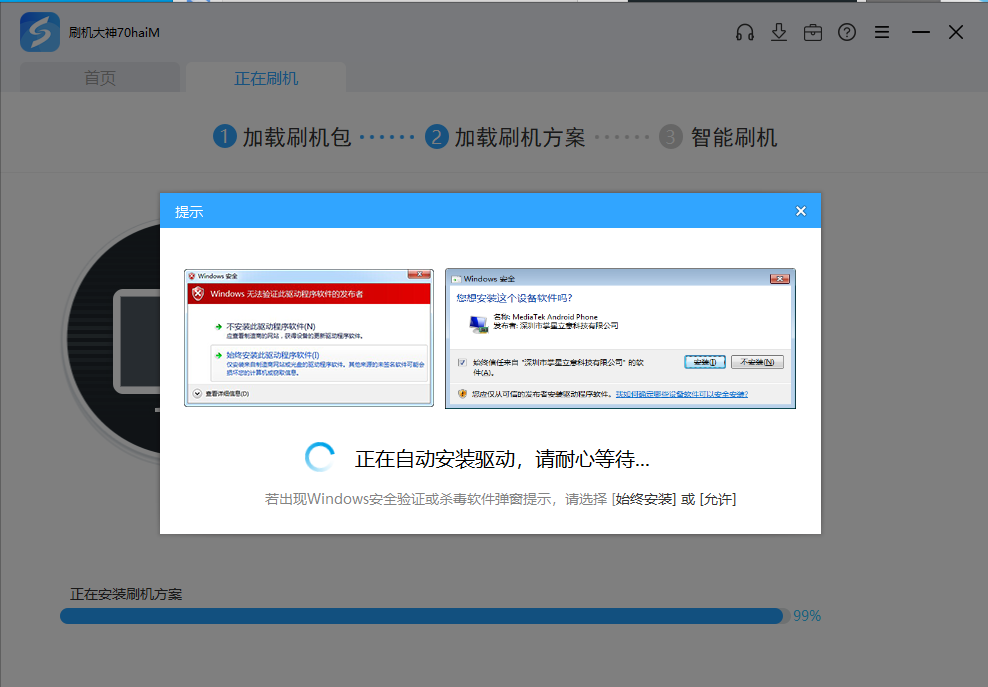The height and width of the screenshot is (687, 988).
Task: Open the hamburger main menu
Action: point(882,32)
